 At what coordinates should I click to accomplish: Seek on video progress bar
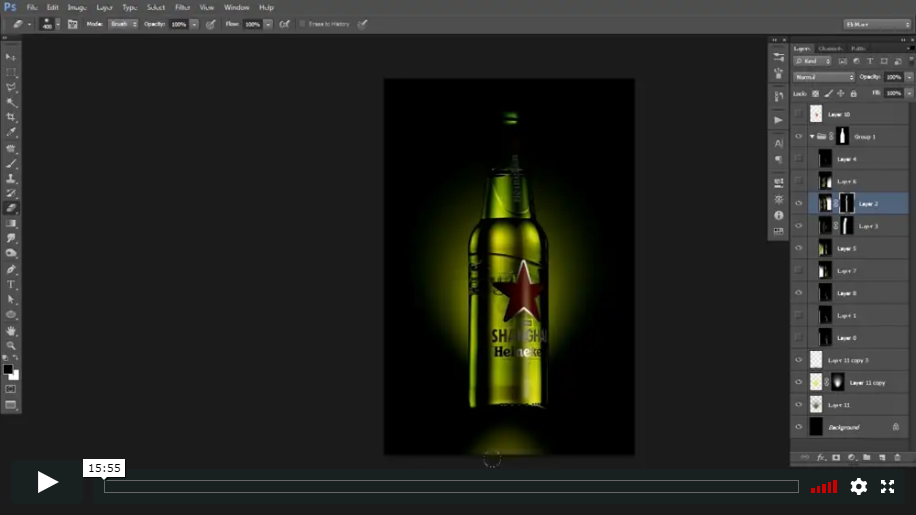451,486
